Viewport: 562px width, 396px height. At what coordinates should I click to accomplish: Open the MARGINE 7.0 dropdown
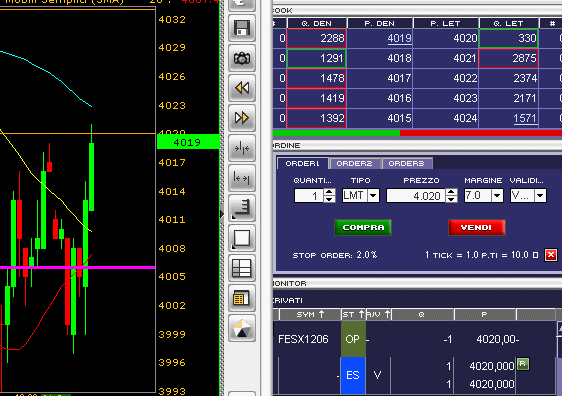tap(497, 196)
